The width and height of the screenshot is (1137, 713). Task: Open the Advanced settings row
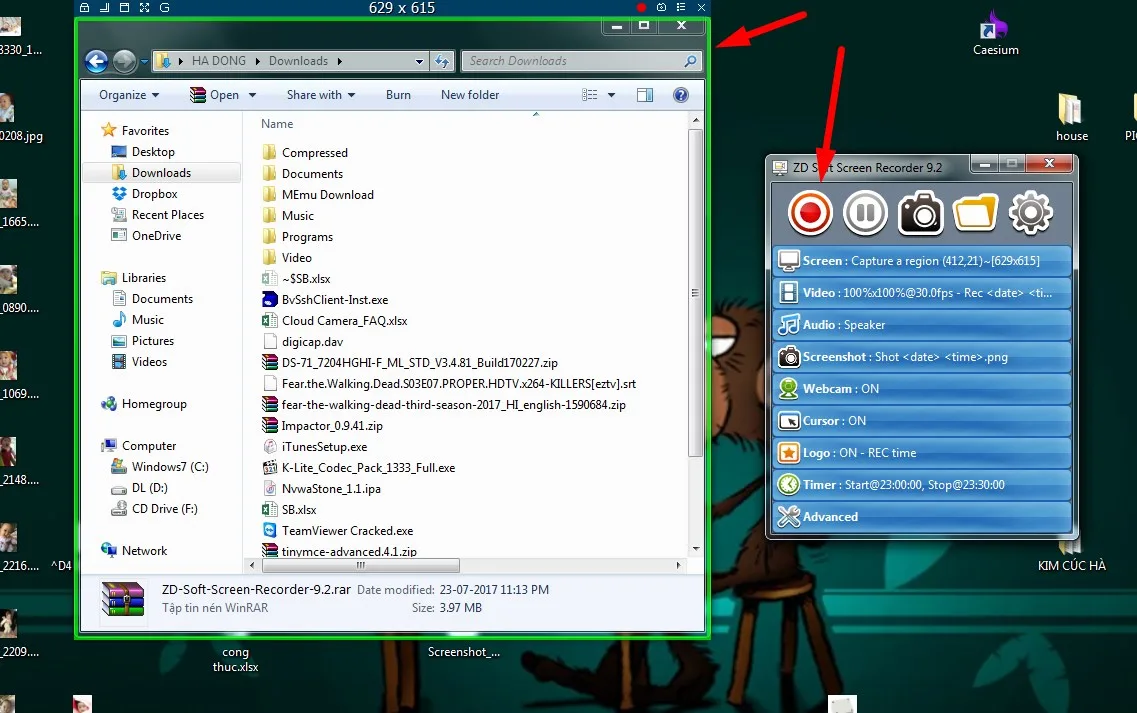click(922, 516)
